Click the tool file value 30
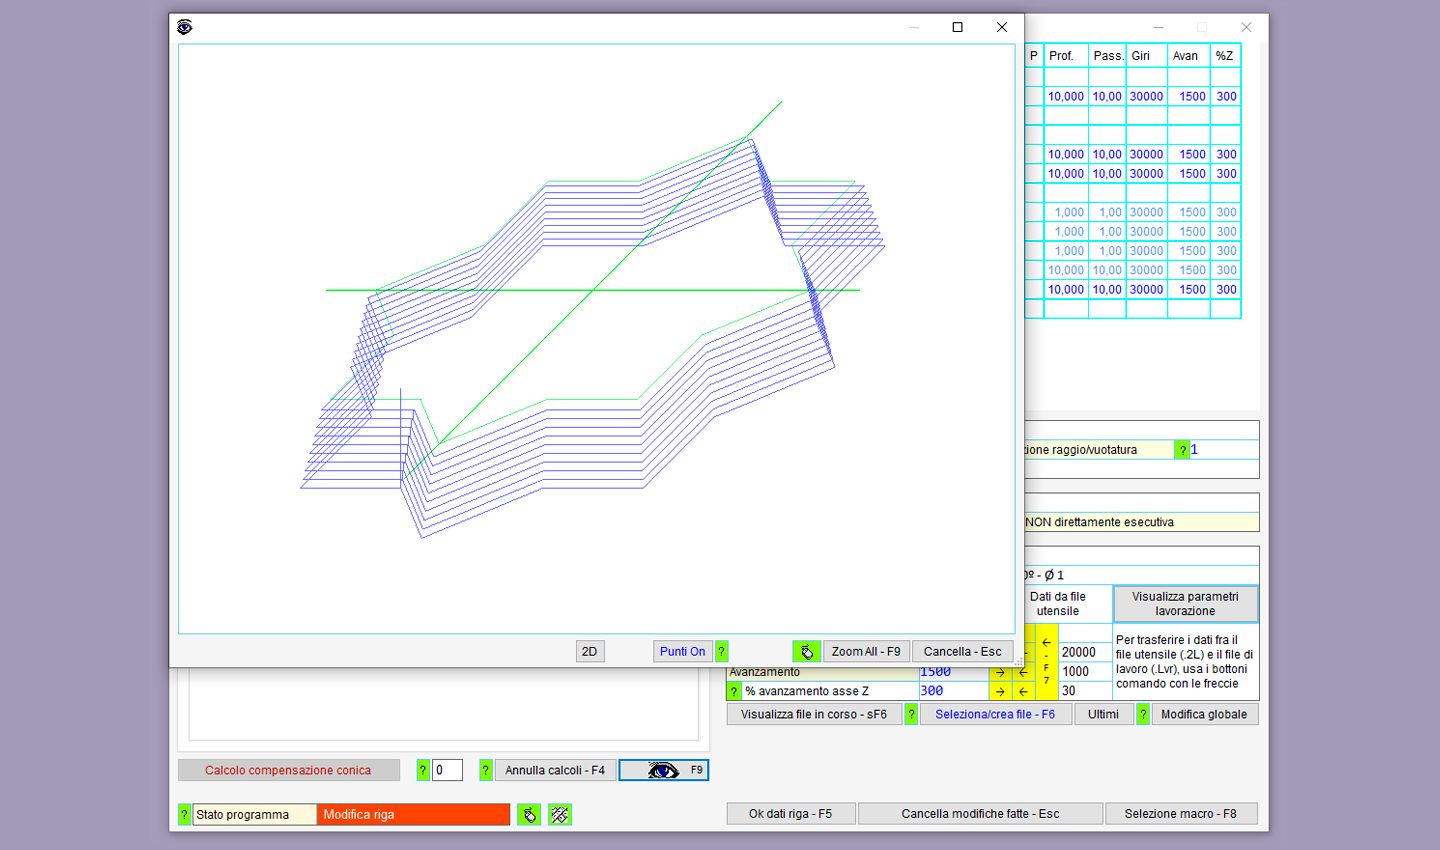This screenshot has width=1440, height=850. pyautogui.click(x=1085, y=691)
